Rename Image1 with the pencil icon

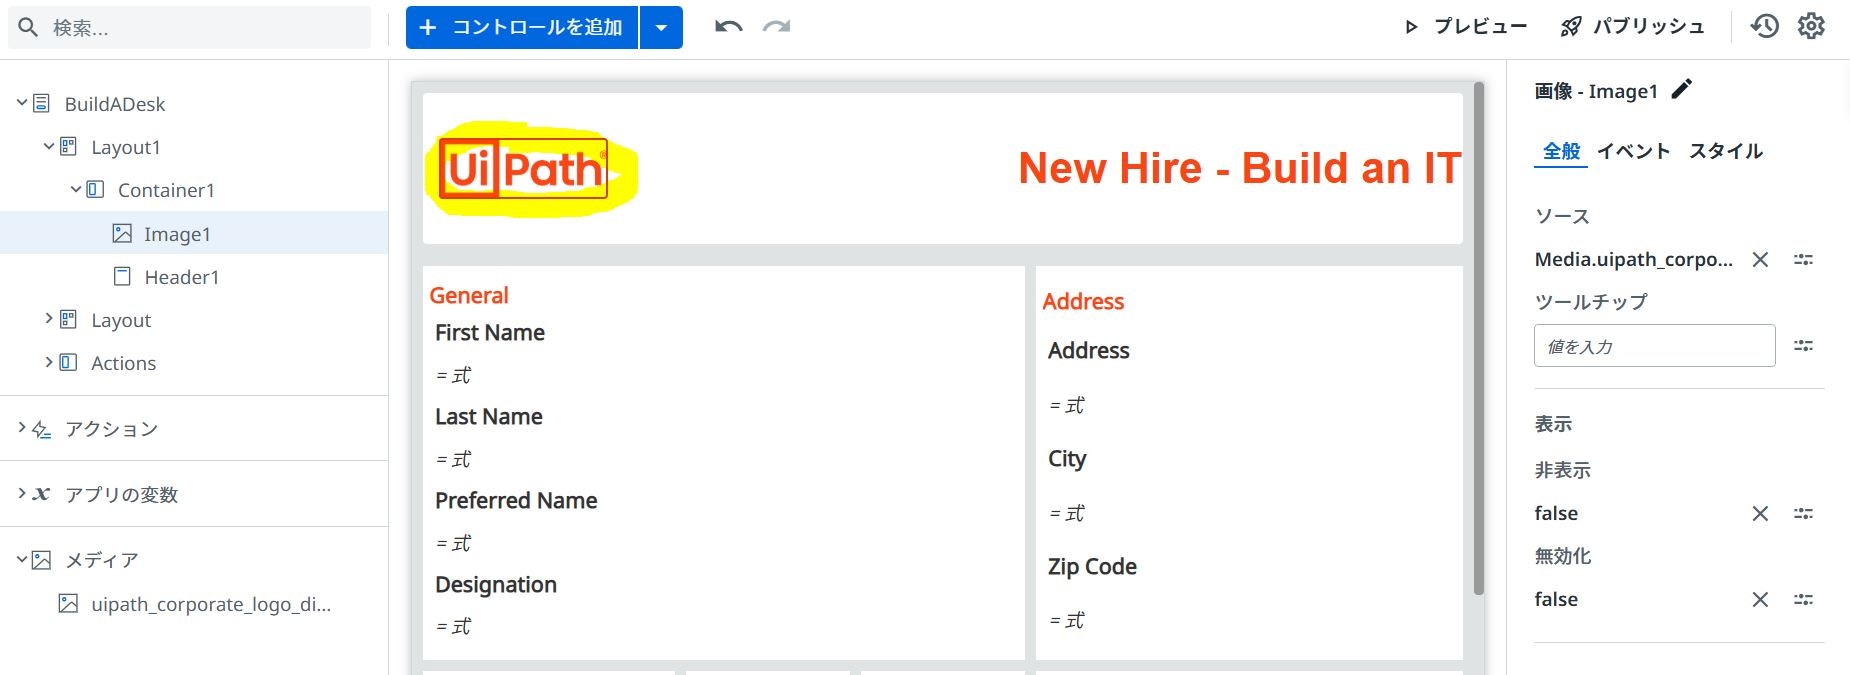point(1682,90)
